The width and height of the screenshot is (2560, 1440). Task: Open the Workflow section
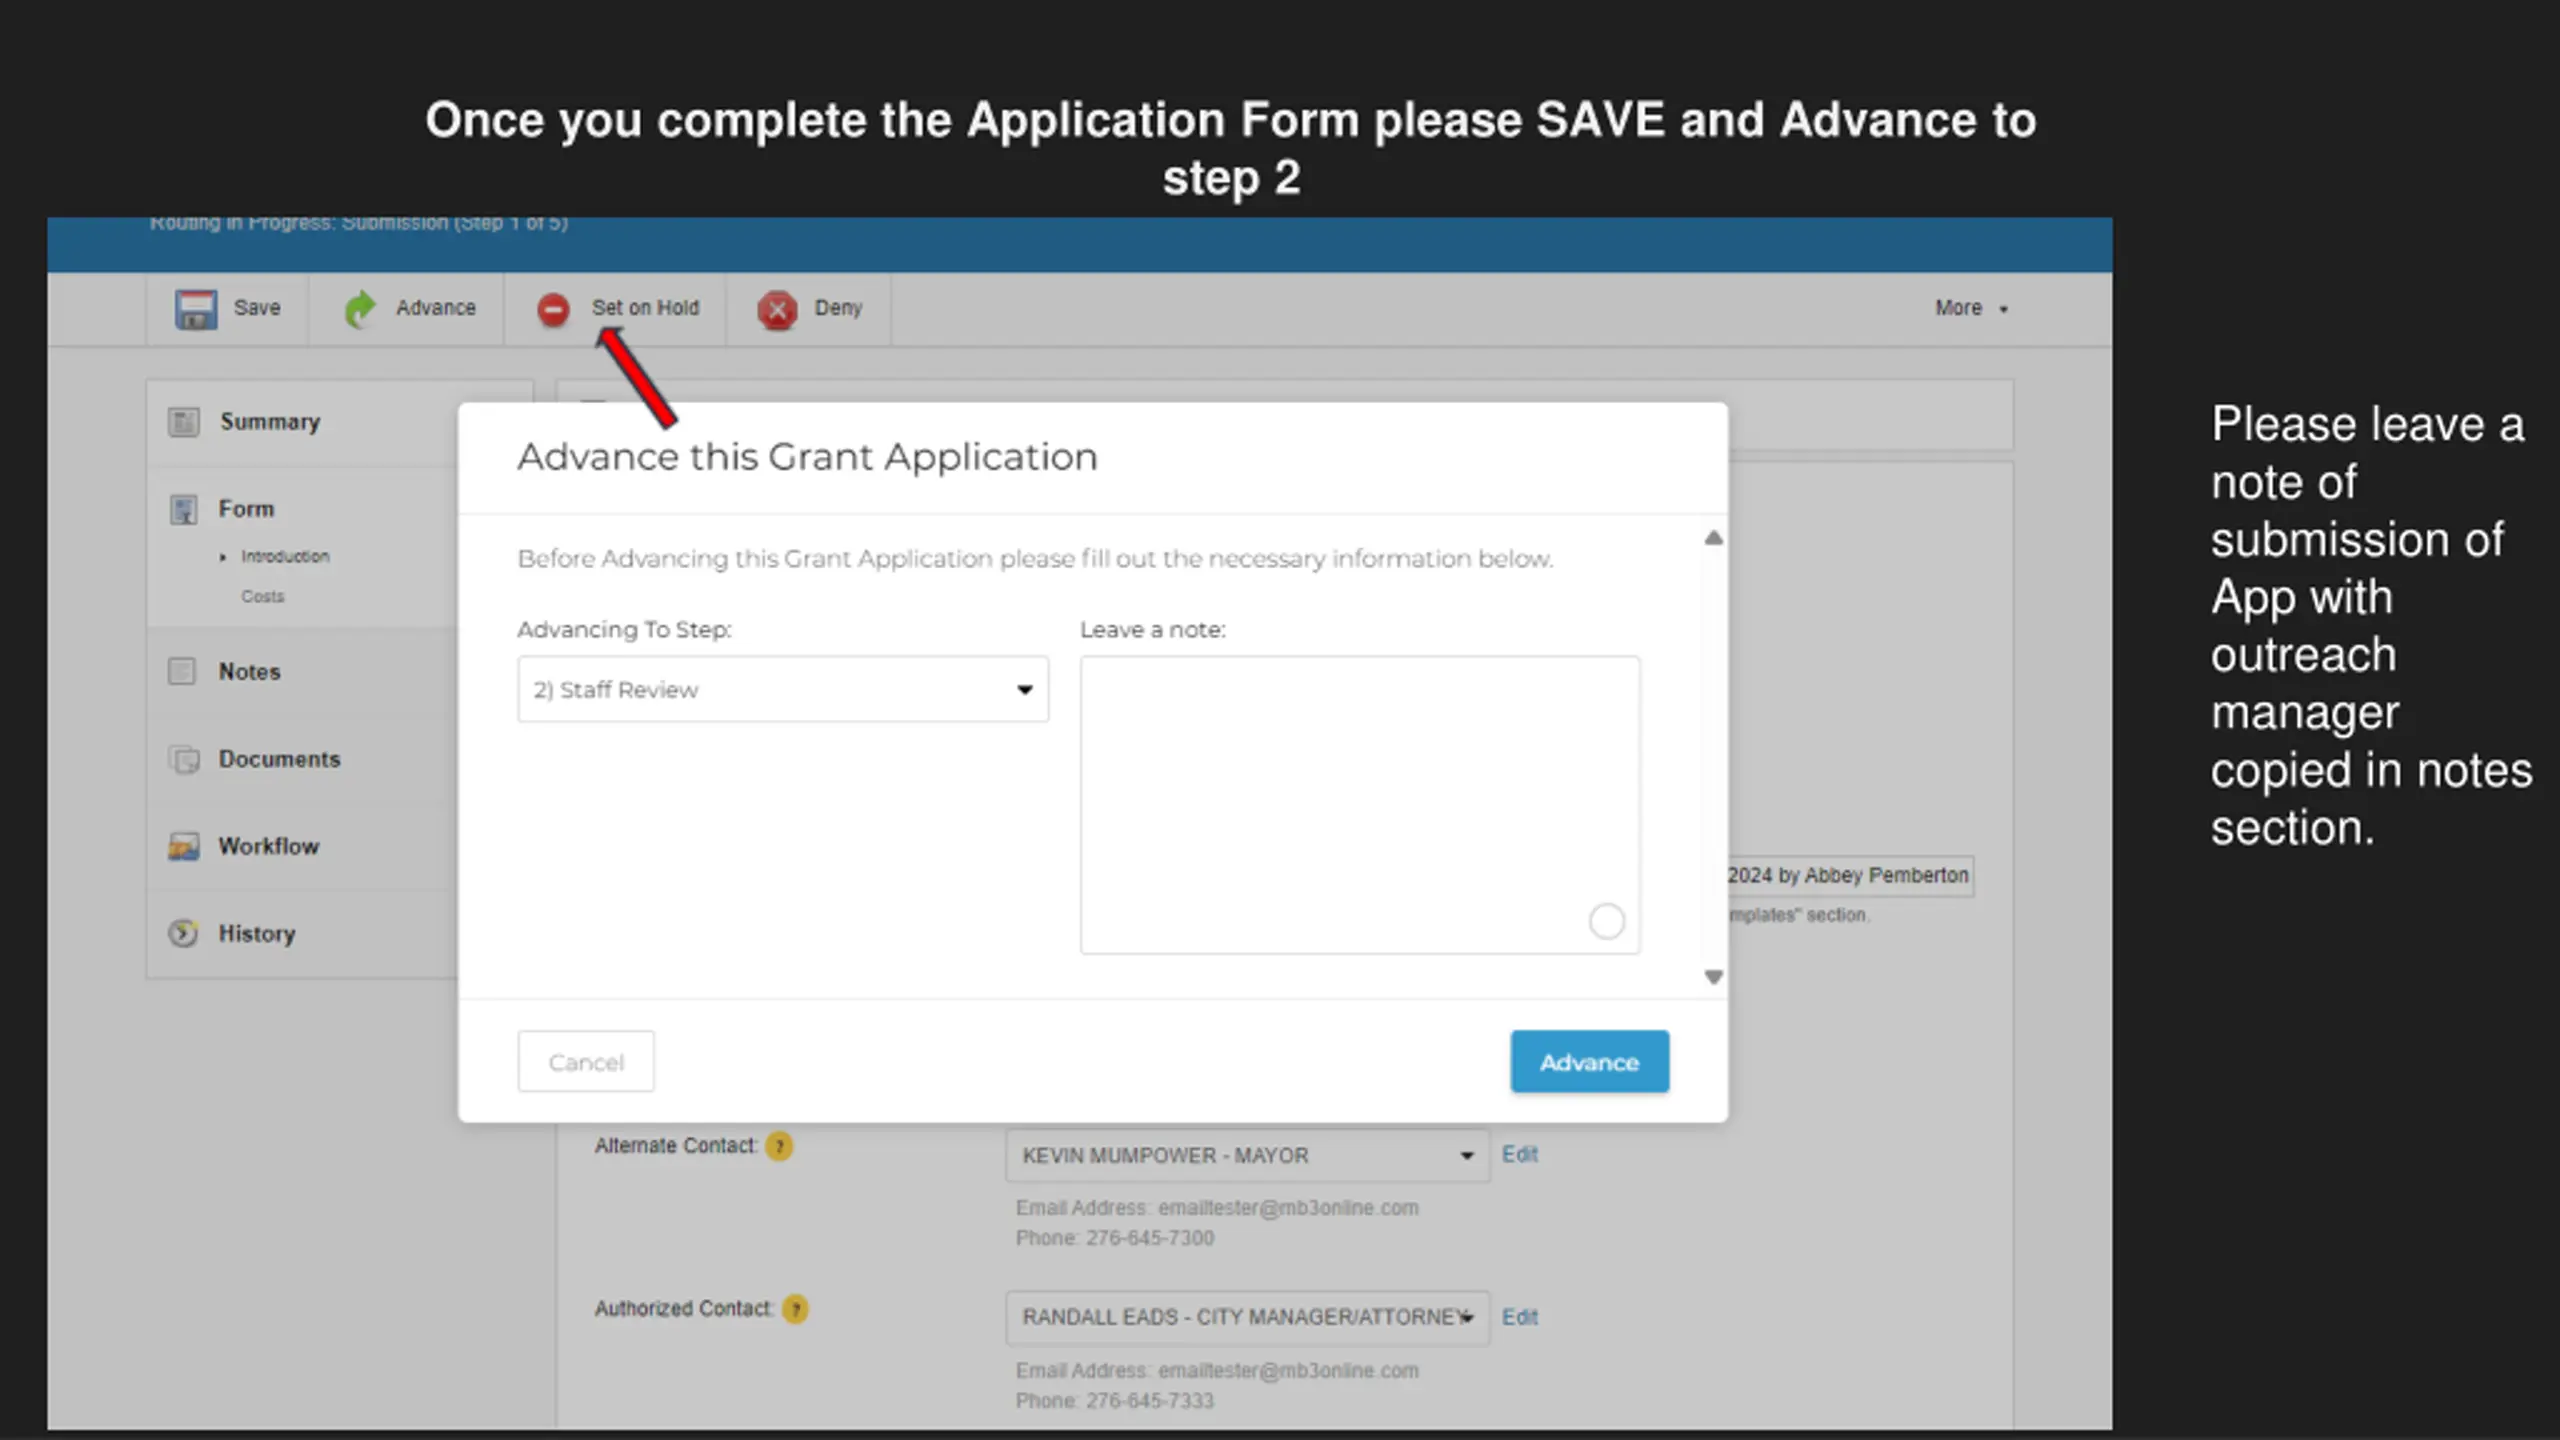pos(269,846)
